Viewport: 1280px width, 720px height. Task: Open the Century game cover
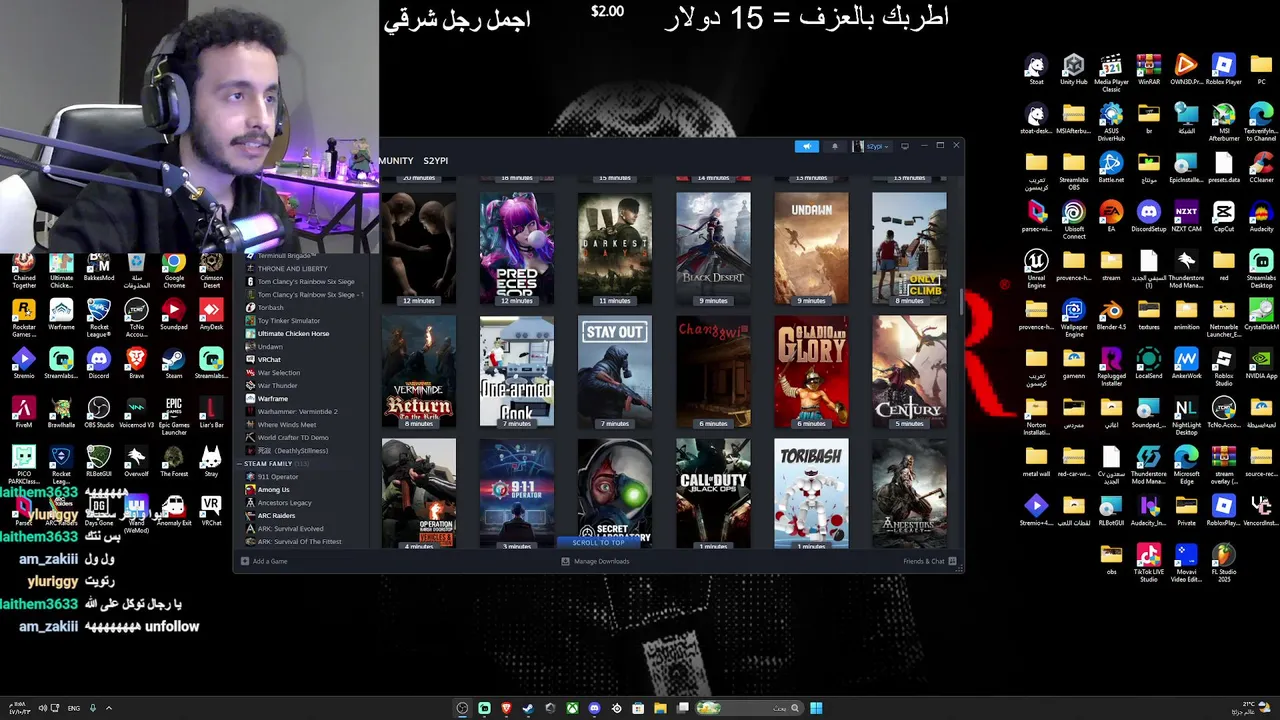909,372
